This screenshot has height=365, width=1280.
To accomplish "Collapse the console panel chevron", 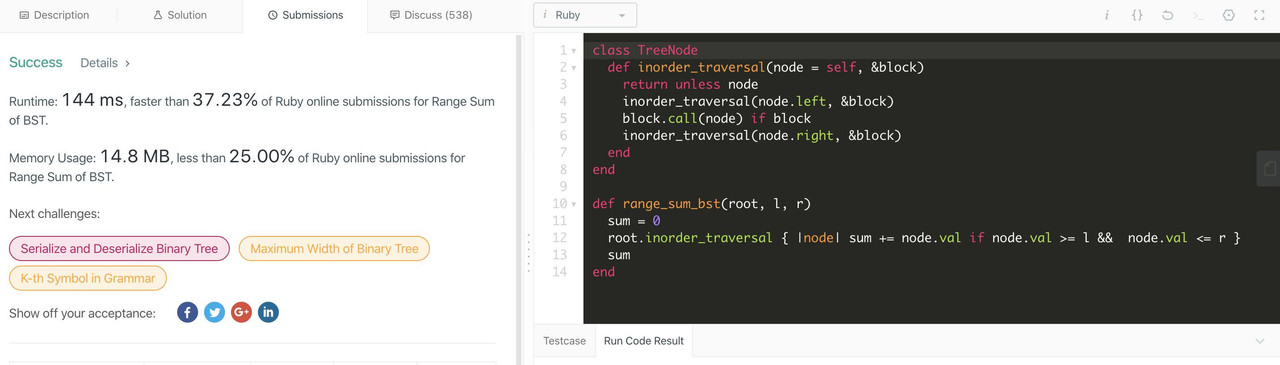I will pyautogui.click(x=1259, y=341).
